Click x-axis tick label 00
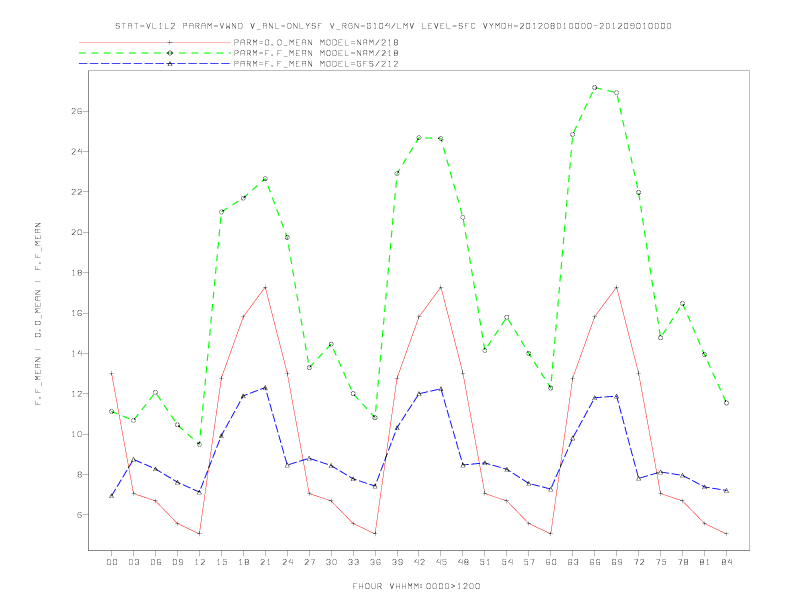This screenshot has height=612, width=792. click(x=112, y=562)
